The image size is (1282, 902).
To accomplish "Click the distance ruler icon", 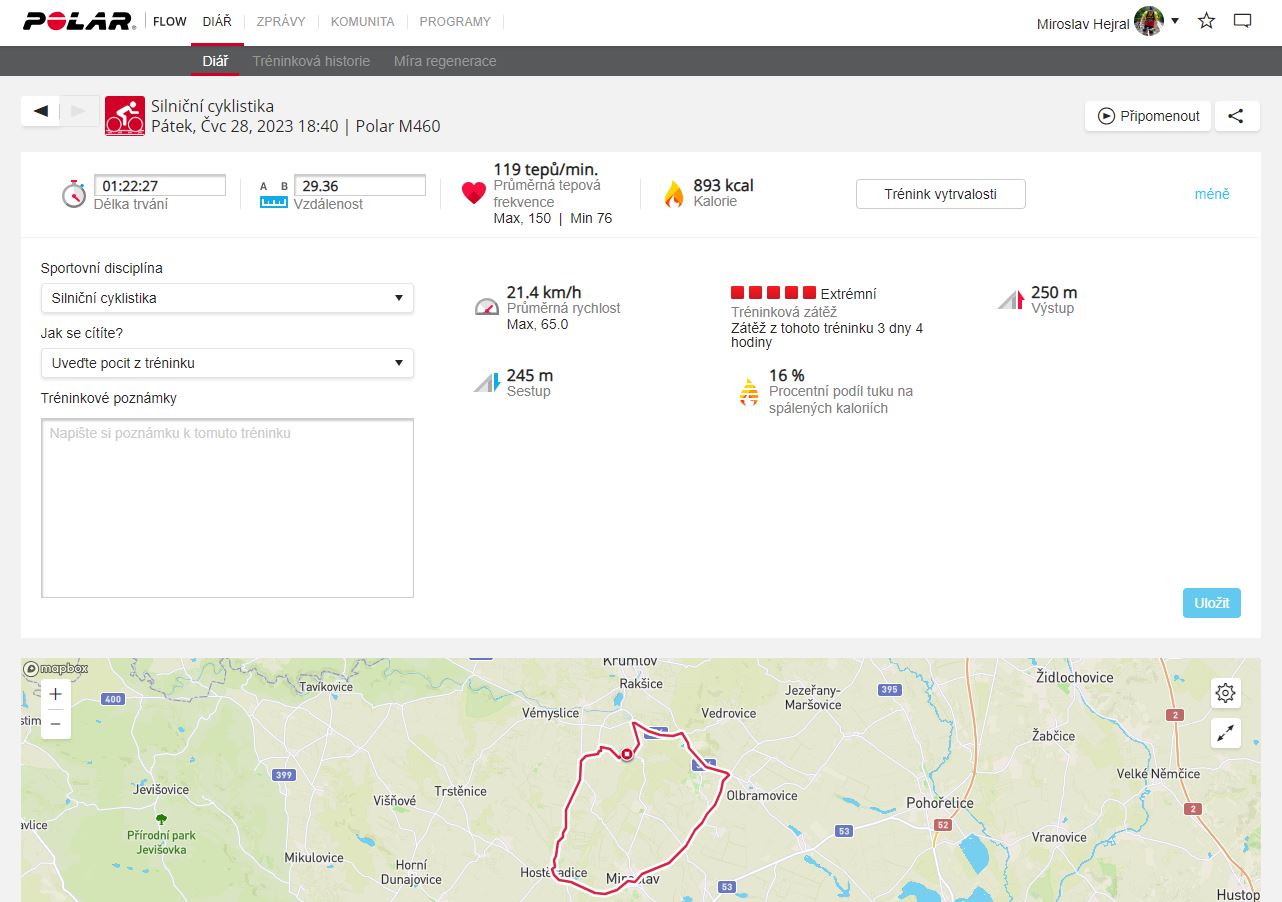I will click(273, 195).
